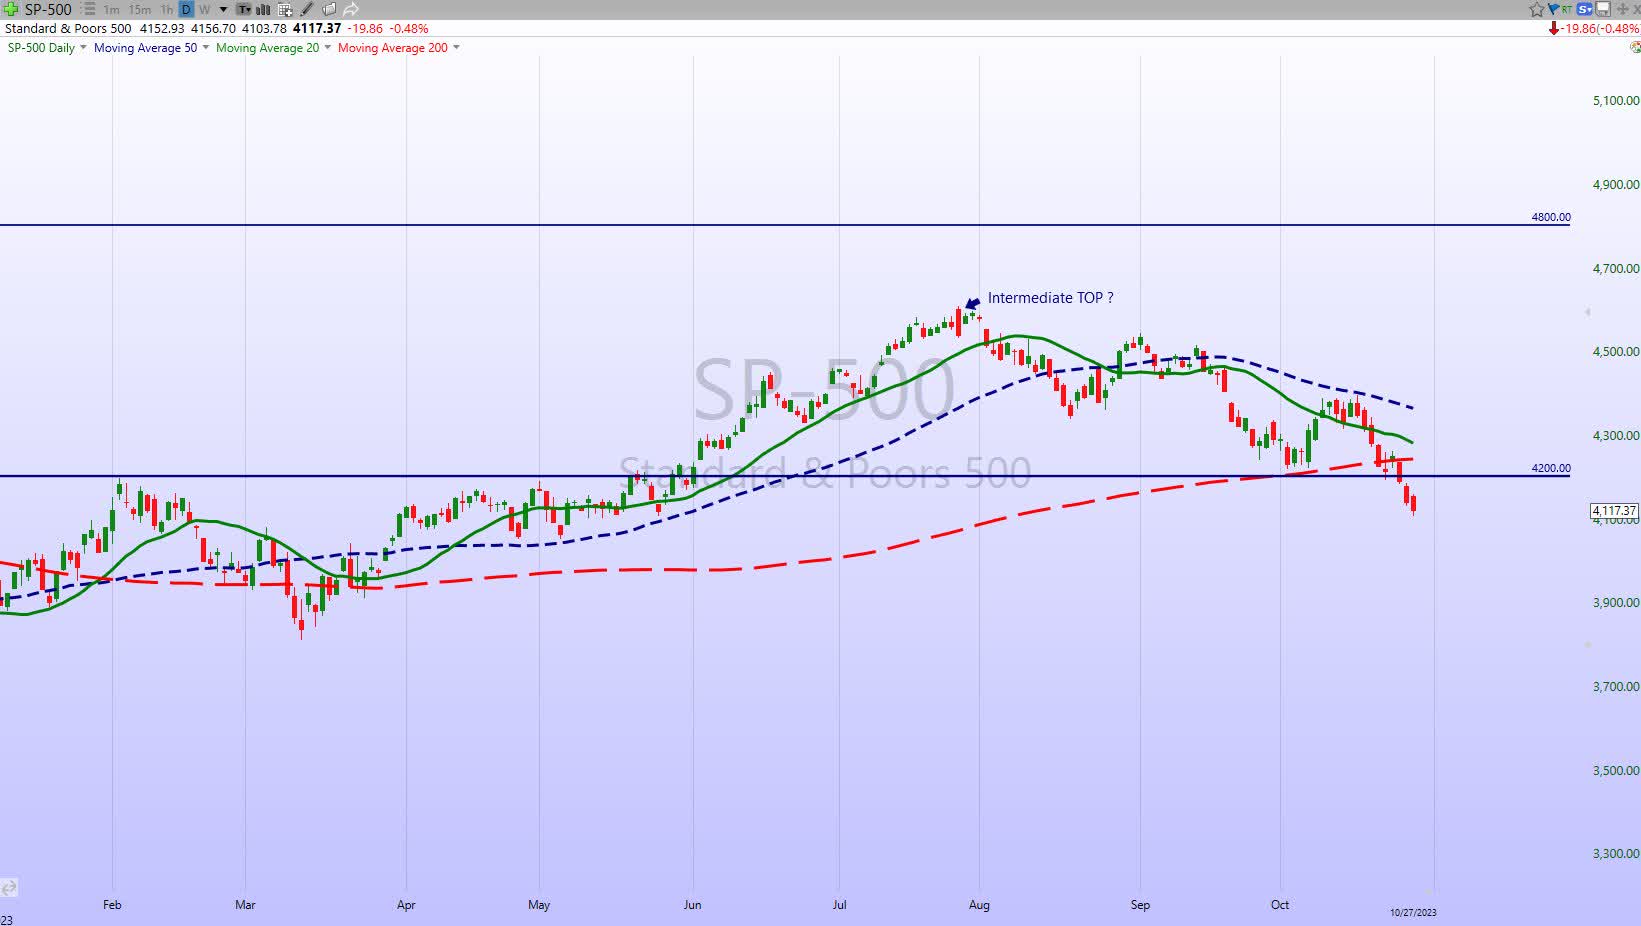This screenshot has width=1641, height=926.
Task: Select the 1h interval tab
Action: tap(165, 9)
